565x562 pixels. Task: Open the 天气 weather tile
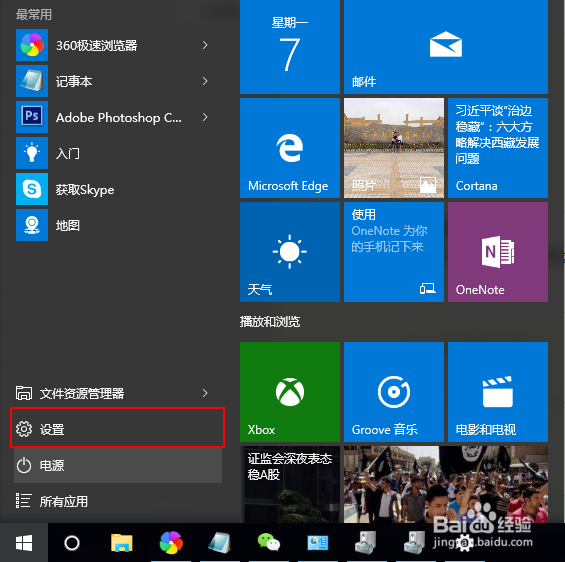(x=290, y=252)
